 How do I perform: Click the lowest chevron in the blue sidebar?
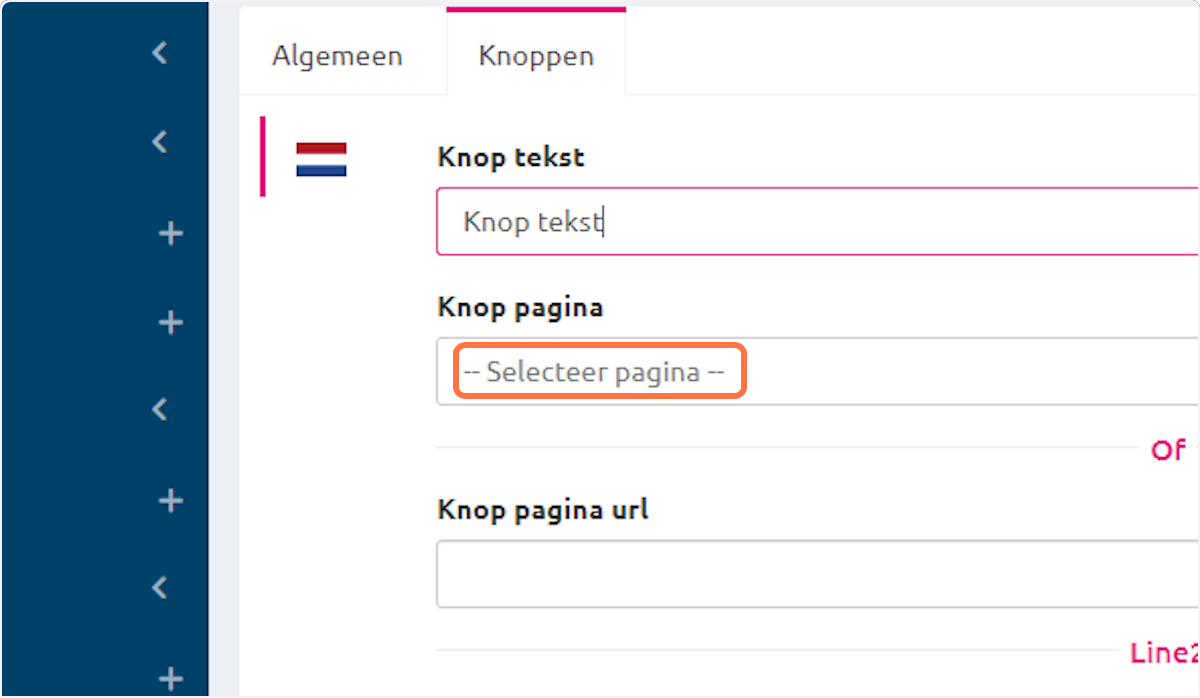point(160,587)
